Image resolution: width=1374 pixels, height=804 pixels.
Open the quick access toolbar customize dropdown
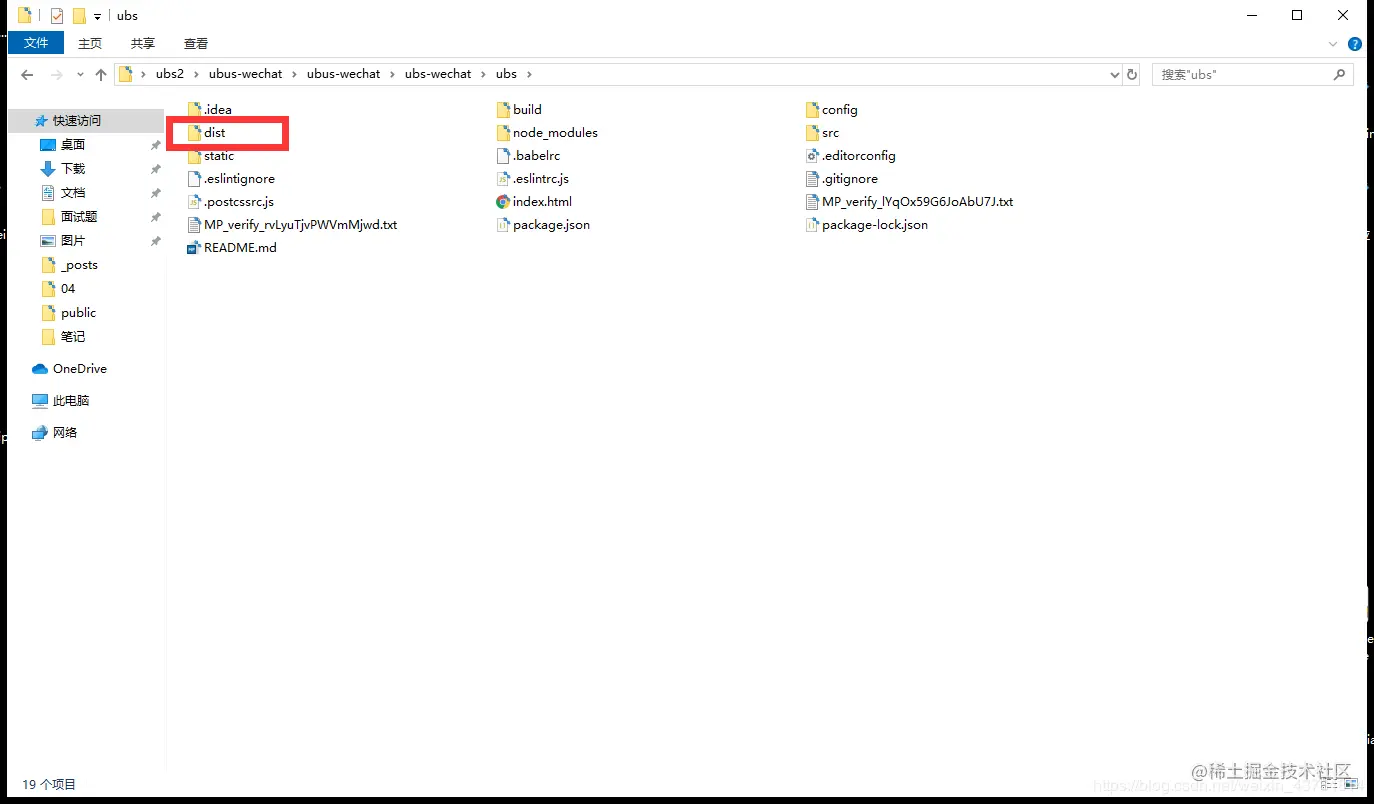coord(97,16)
